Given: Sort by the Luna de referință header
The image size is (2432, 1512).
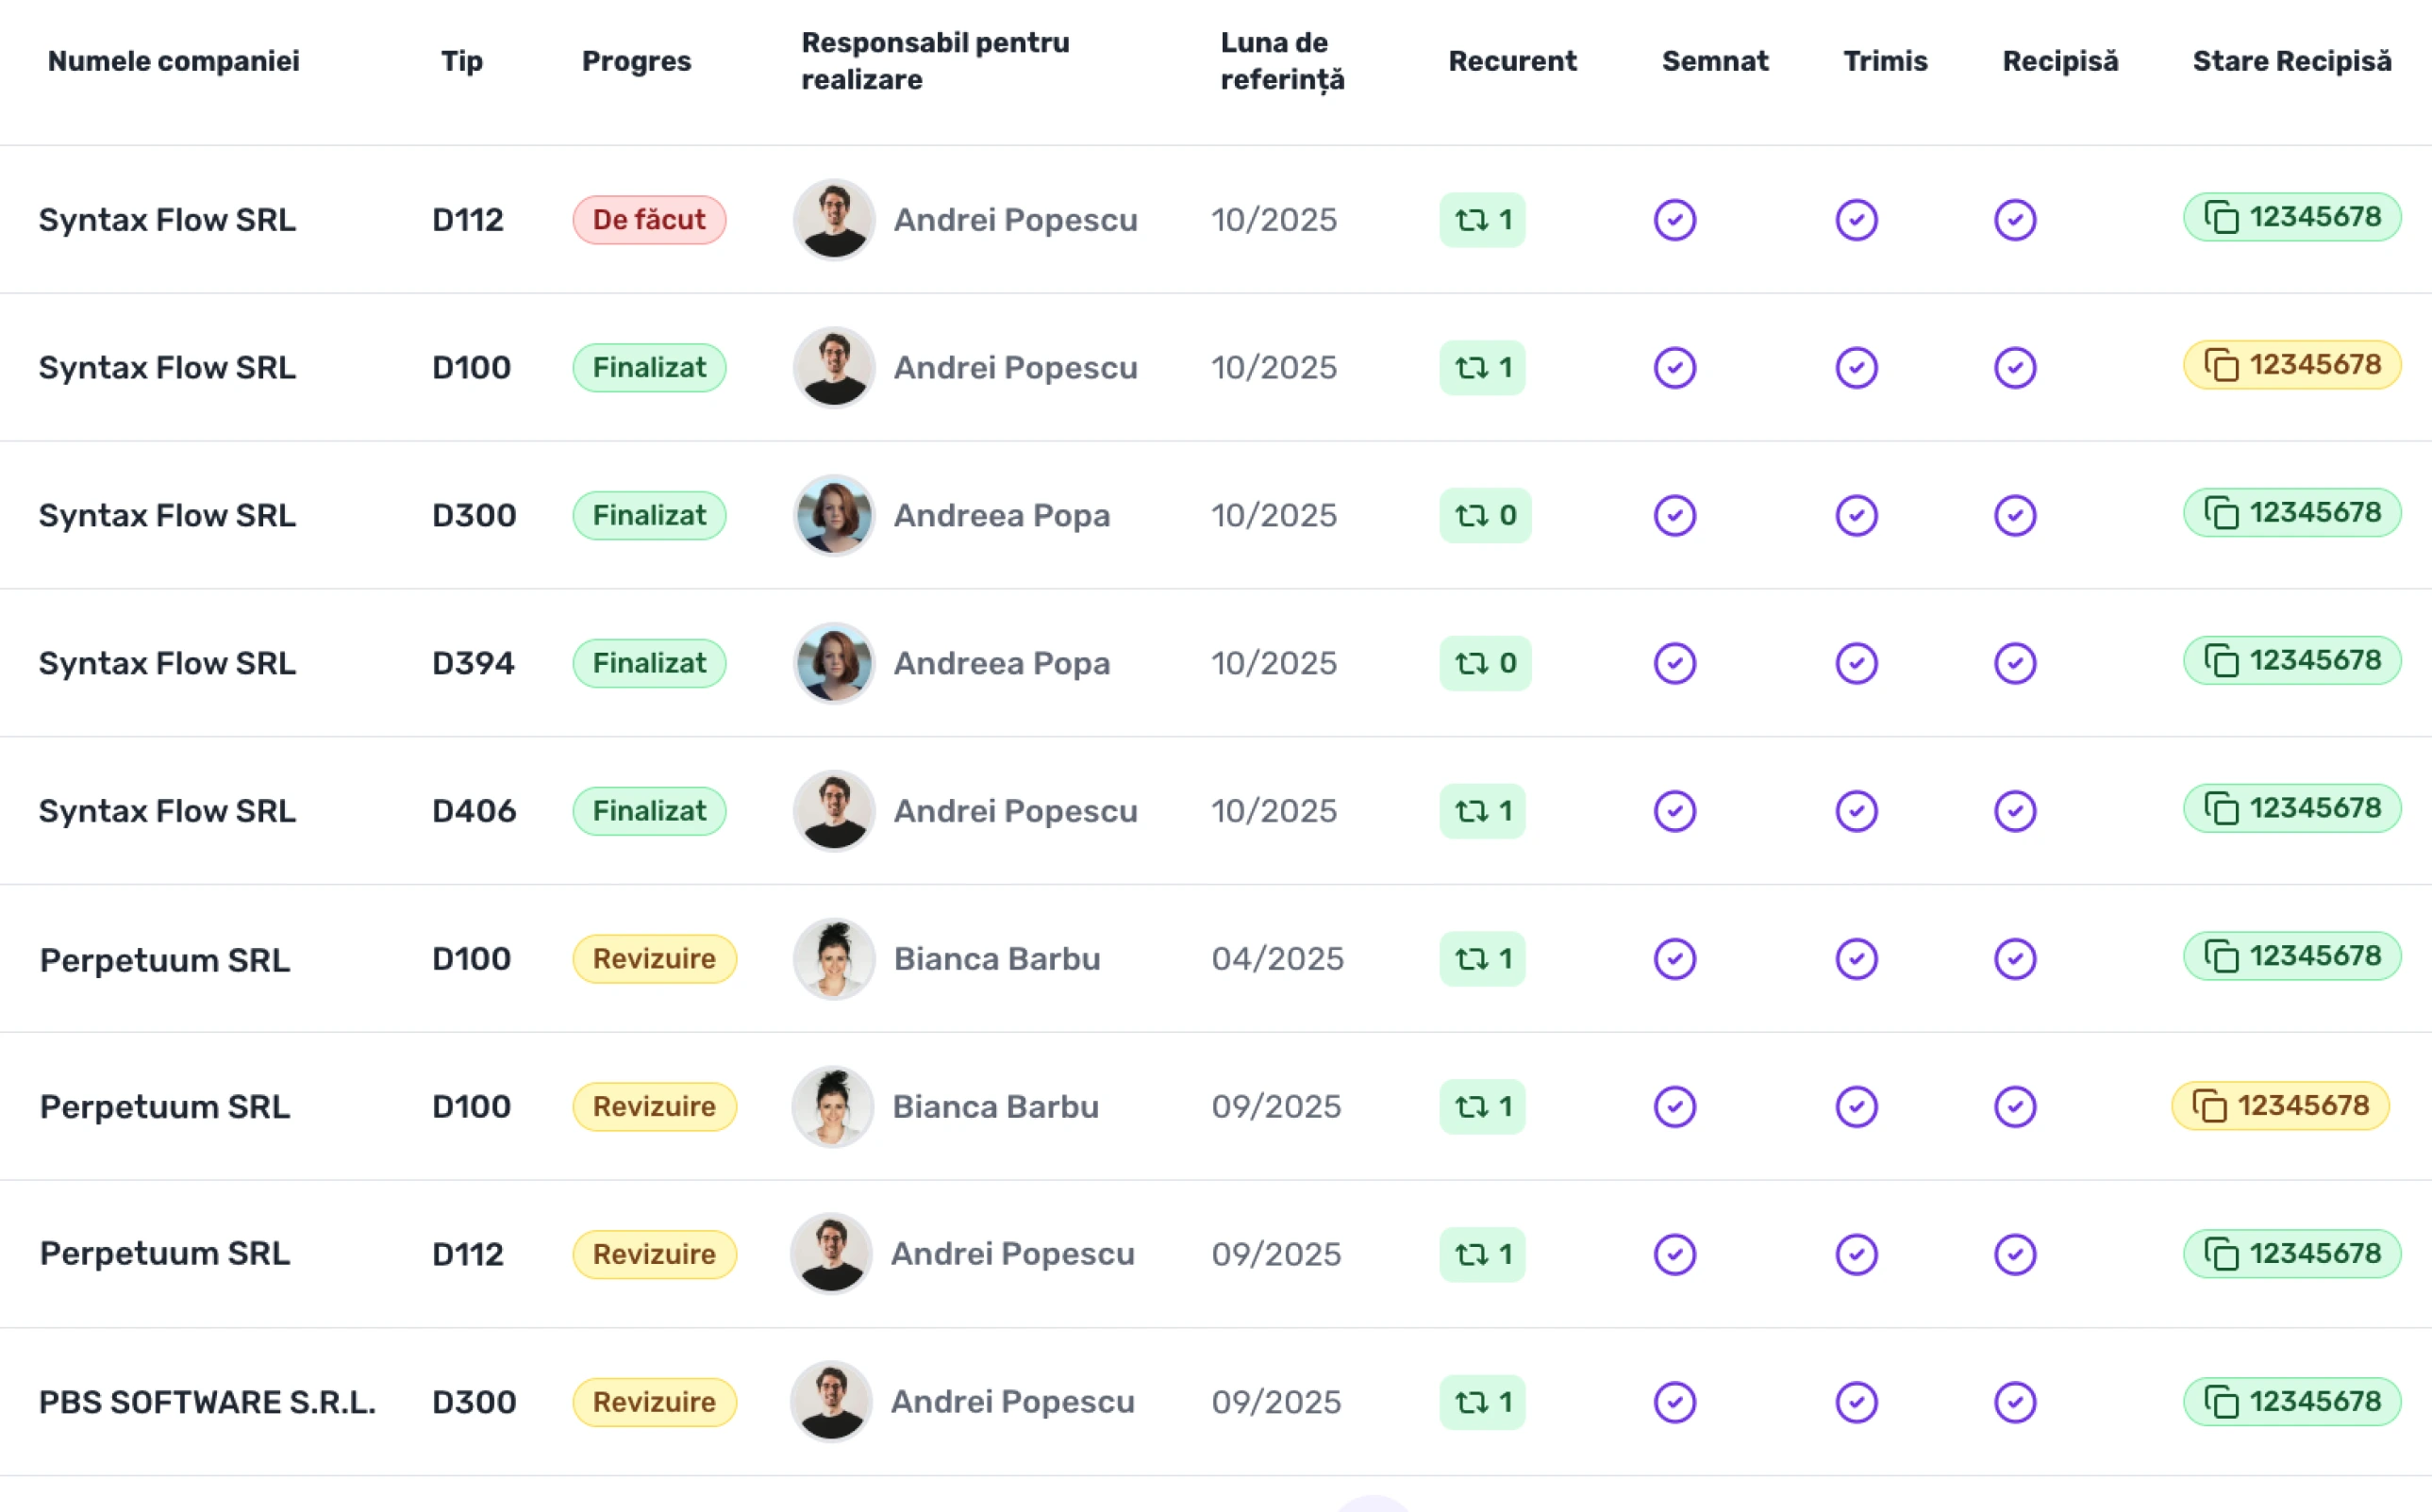Looking at the screenshot, I should 1282,61.
